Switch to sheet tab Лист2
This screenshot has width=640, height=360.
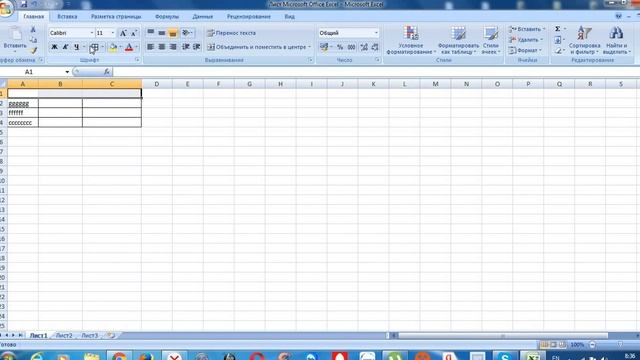(64, 336)
